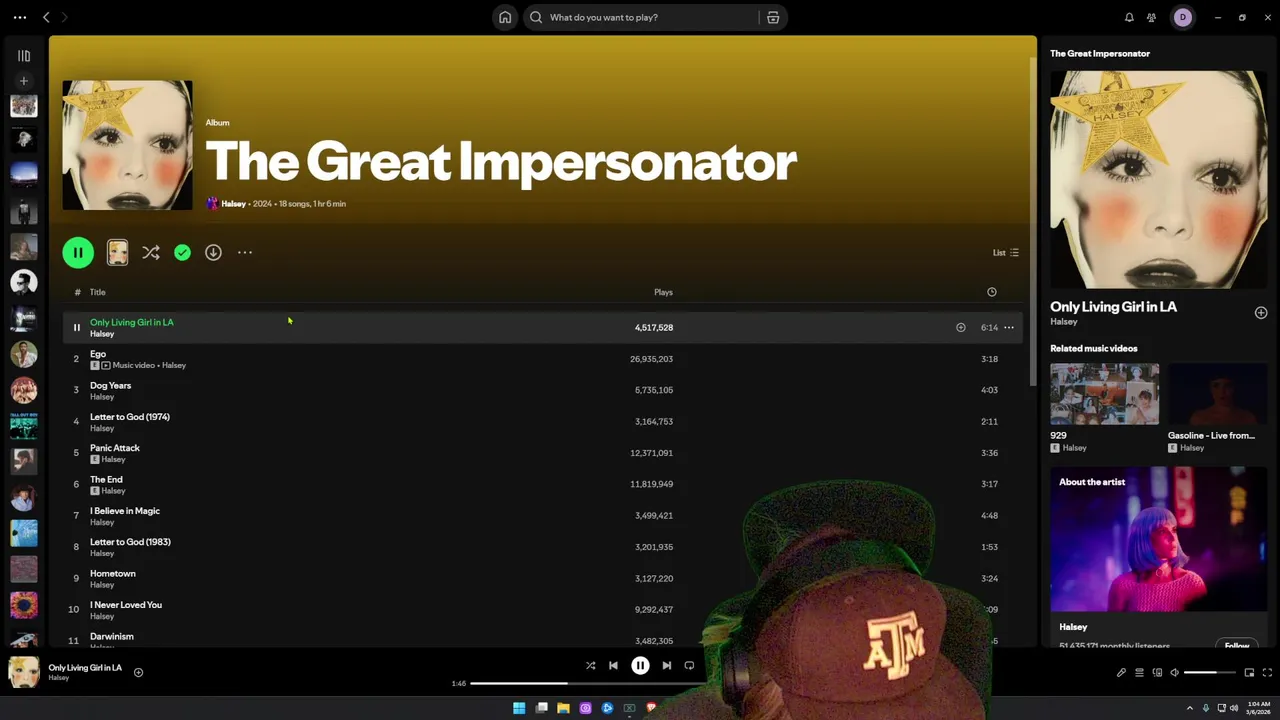Pause icon on Only Living Girl in LA row

click(x=76, y=327)
